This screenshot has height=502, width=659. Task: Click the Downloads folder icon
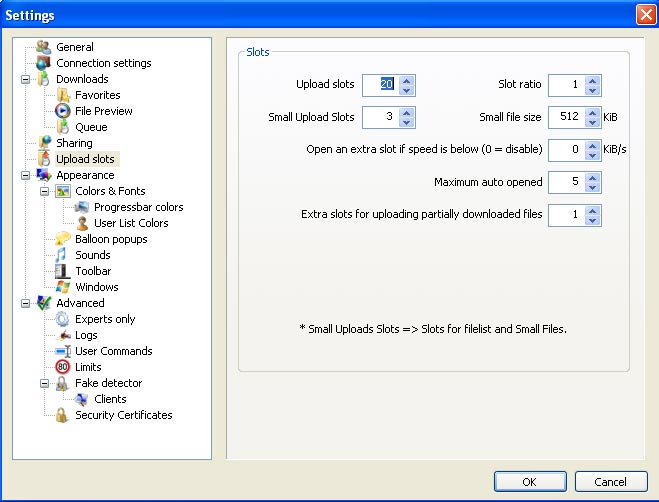(x=43, y=79)
